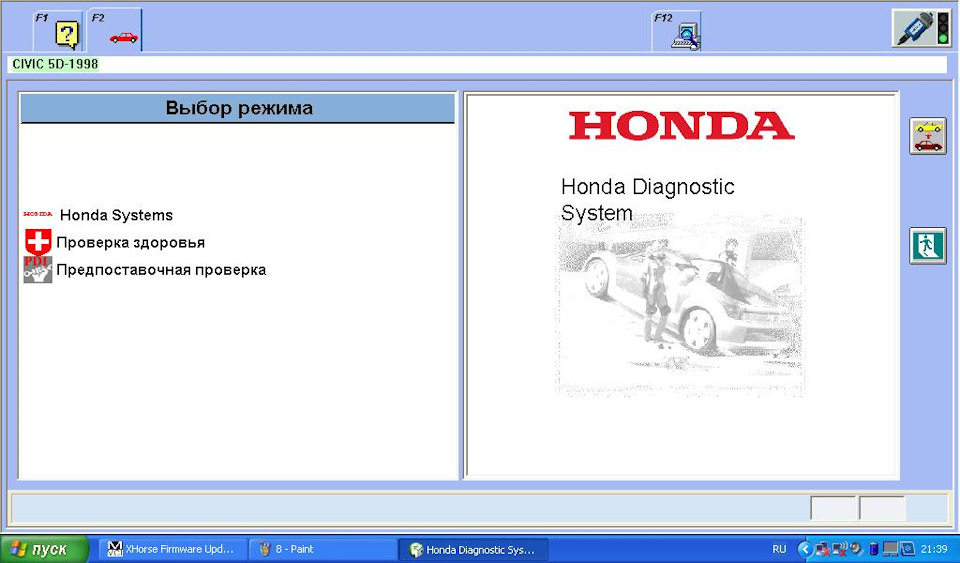Select Предпоставочная проверка mode
Image resolution: width=960 pixels, height=563 pixels.
pyautogui.click(x=161, y=270)
